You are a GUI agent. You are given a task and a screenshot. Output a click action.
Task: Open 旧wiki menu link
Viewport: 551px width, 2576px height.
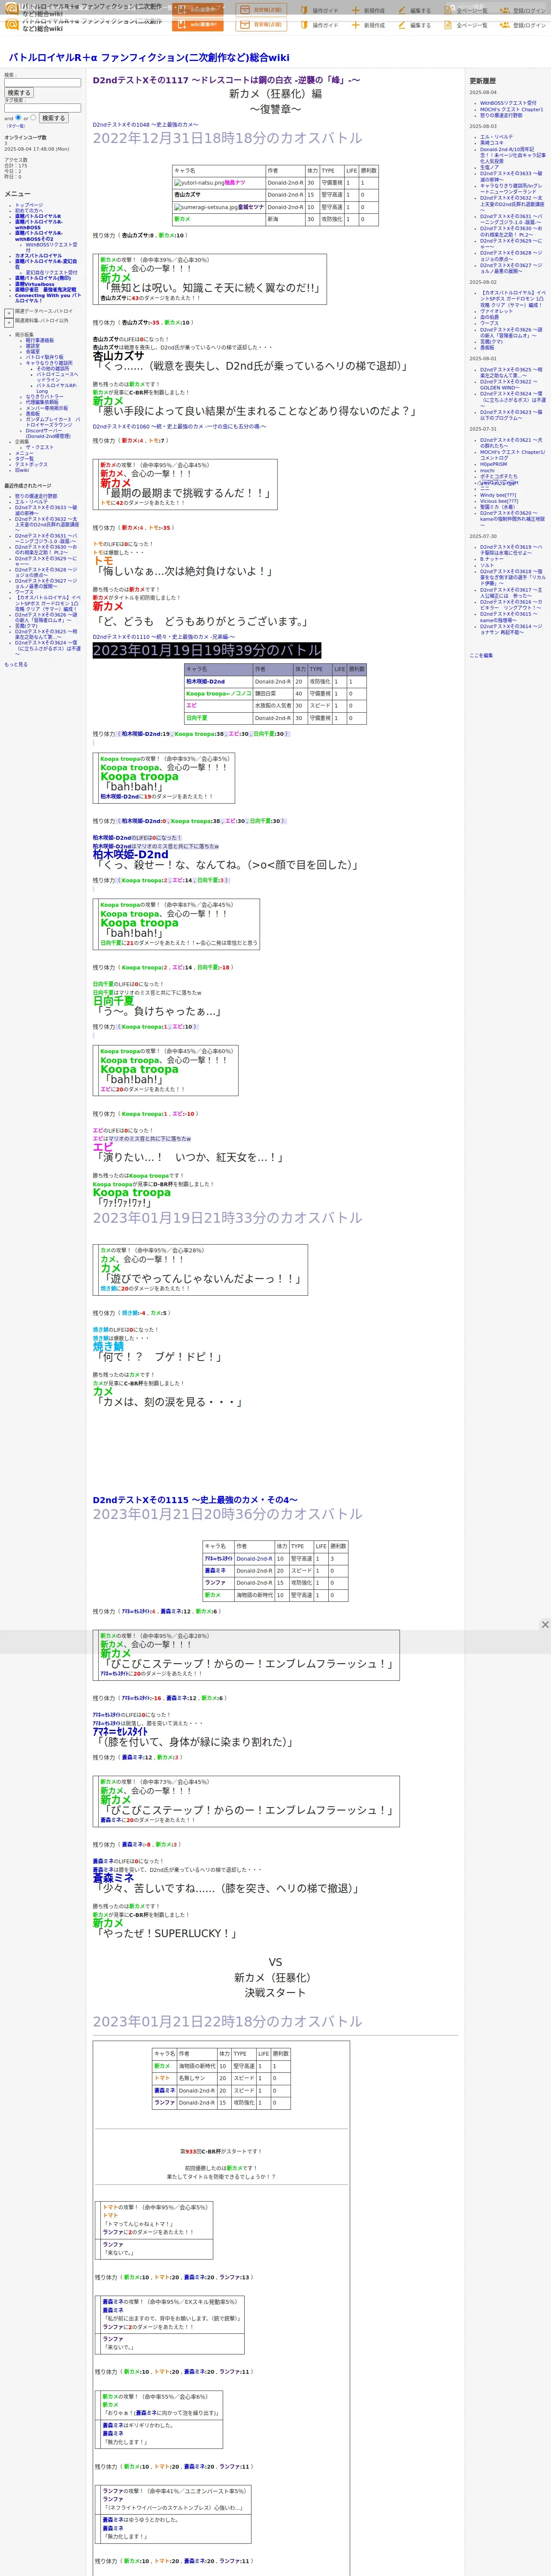pyautogui.click(x=22, y=471)
